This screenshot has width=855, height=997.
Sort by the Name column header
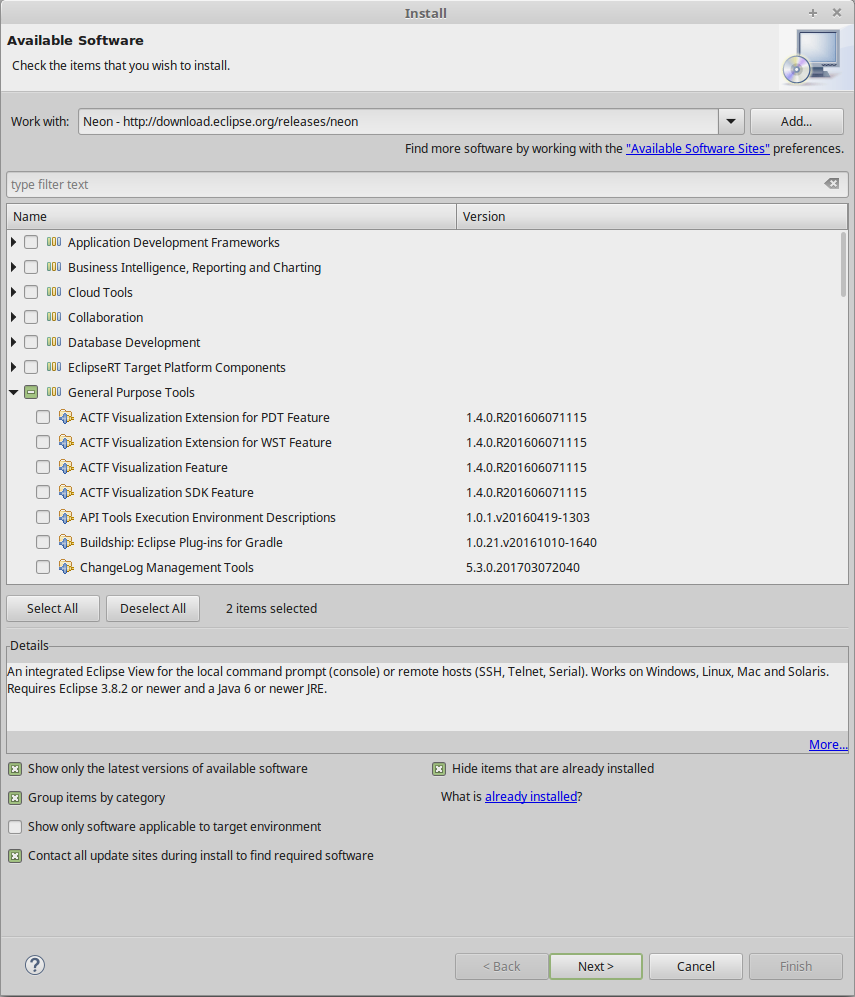[231, 216]
